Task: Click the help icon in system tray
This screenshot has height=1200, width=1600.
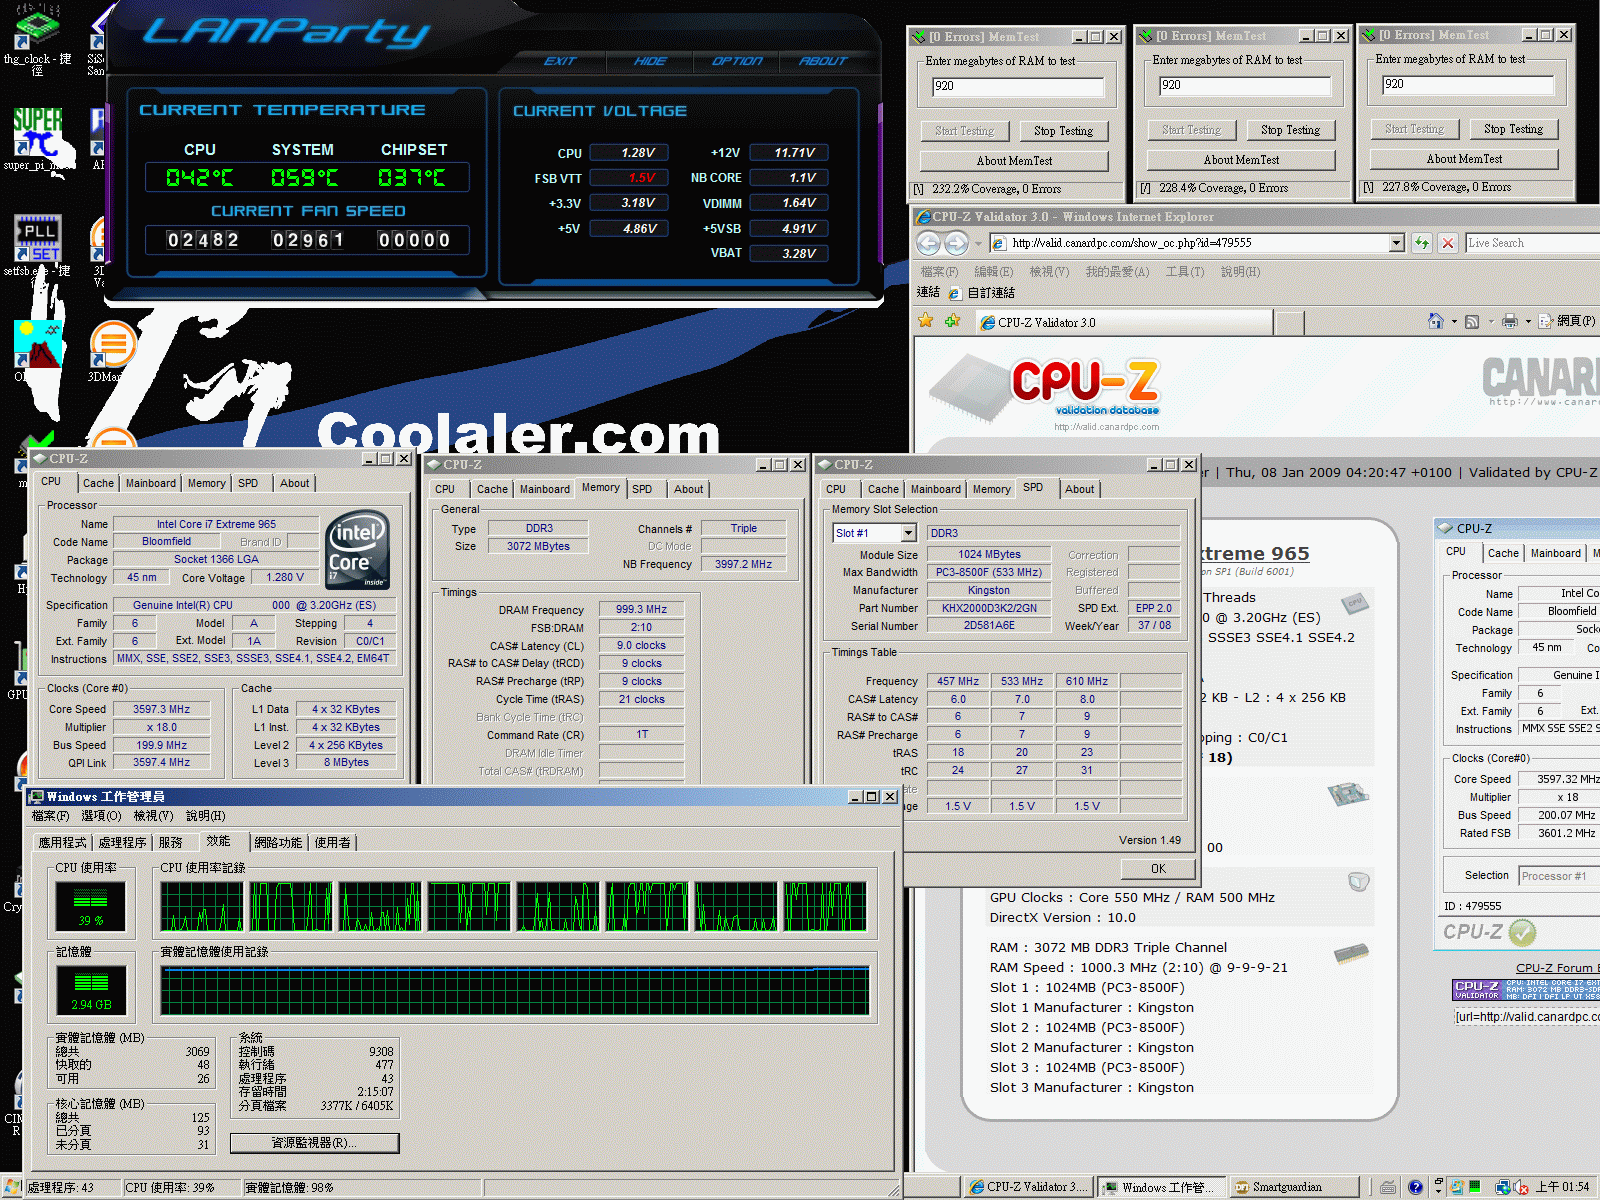Action: [x=1415, y=1187]
